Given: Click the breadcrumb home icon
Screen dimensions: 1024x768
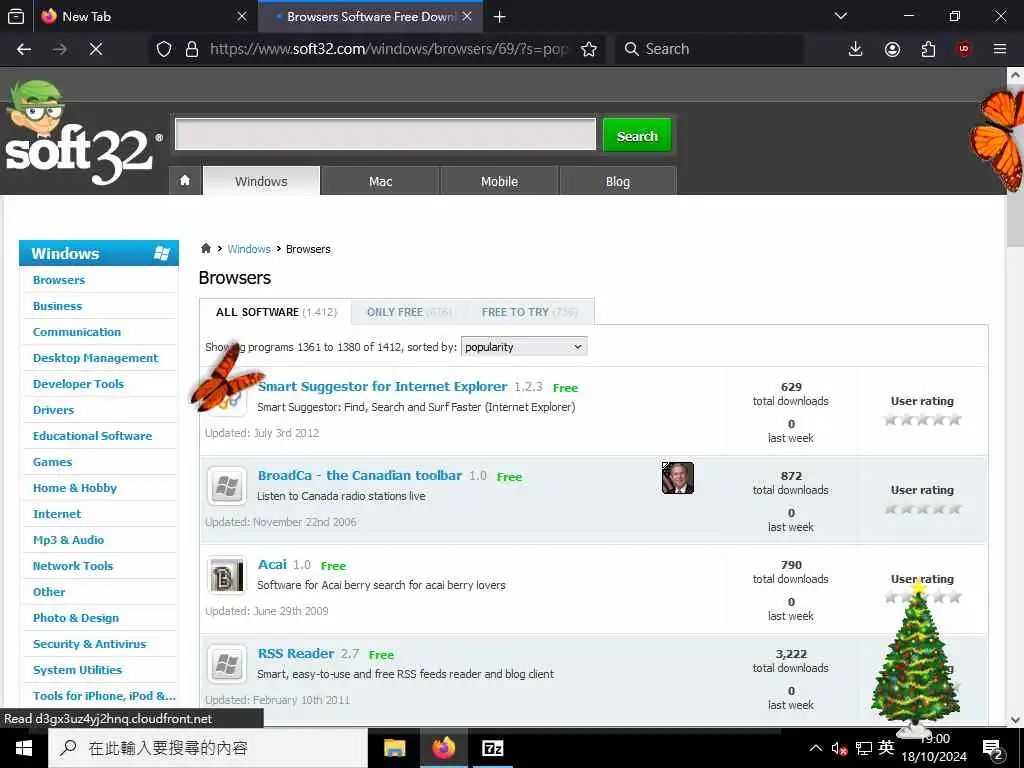Looking at the screenshot, I should [206, 248].
